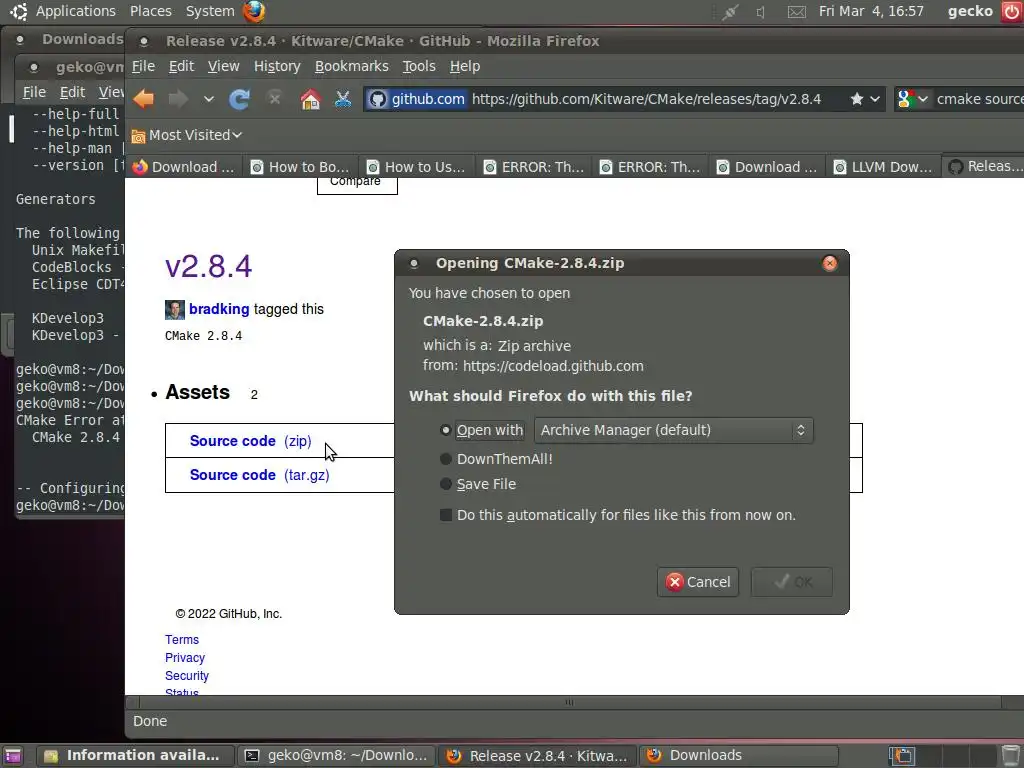Viewport: 1024px width, 768px height.
Task: Open the terminal window's File menu
Action: 34,92
